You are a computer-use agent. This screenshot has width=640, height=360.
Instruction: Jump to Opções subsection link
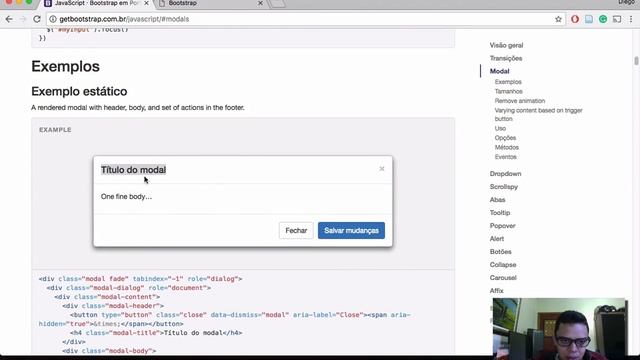pyautogui.click(x=505, y=138)
